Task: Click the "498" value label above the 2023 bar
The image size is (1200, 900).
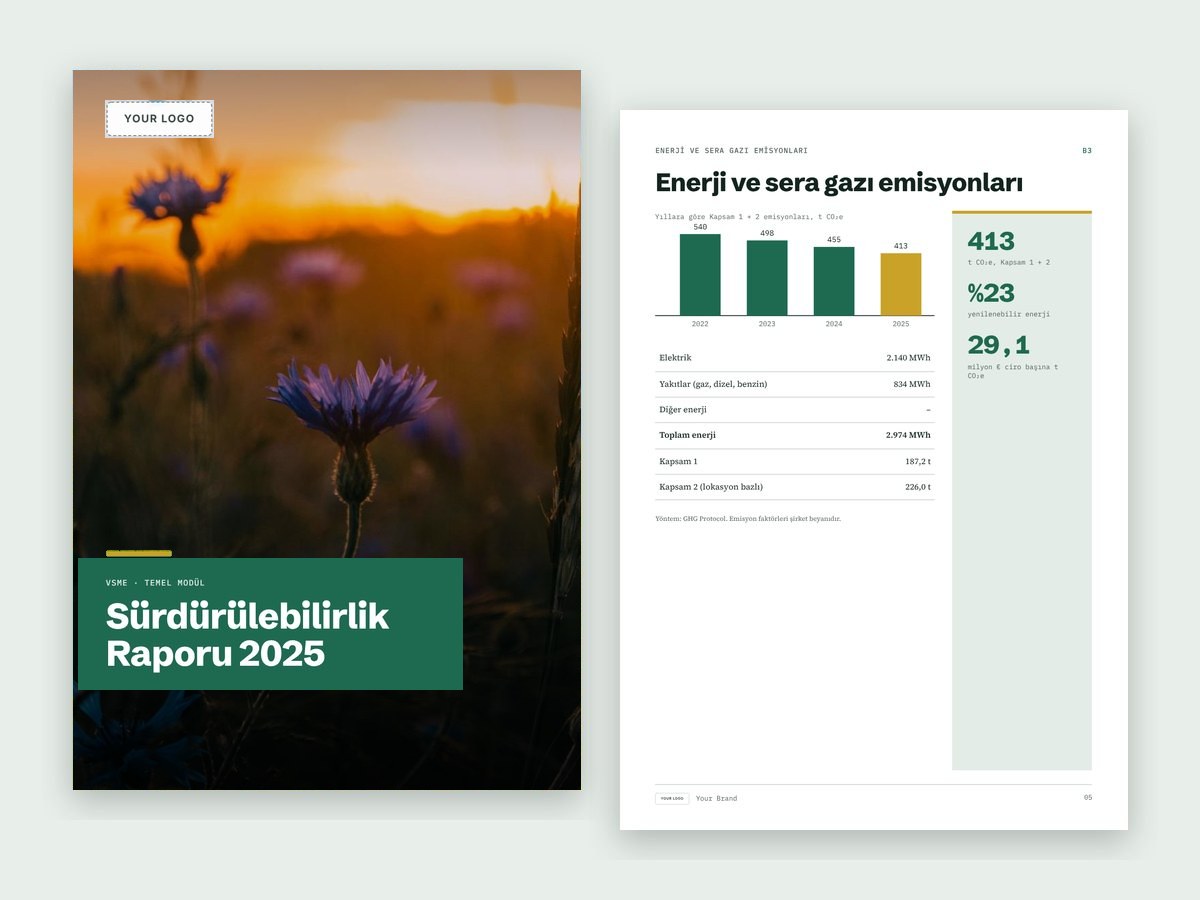Action: tap(767, 234)
